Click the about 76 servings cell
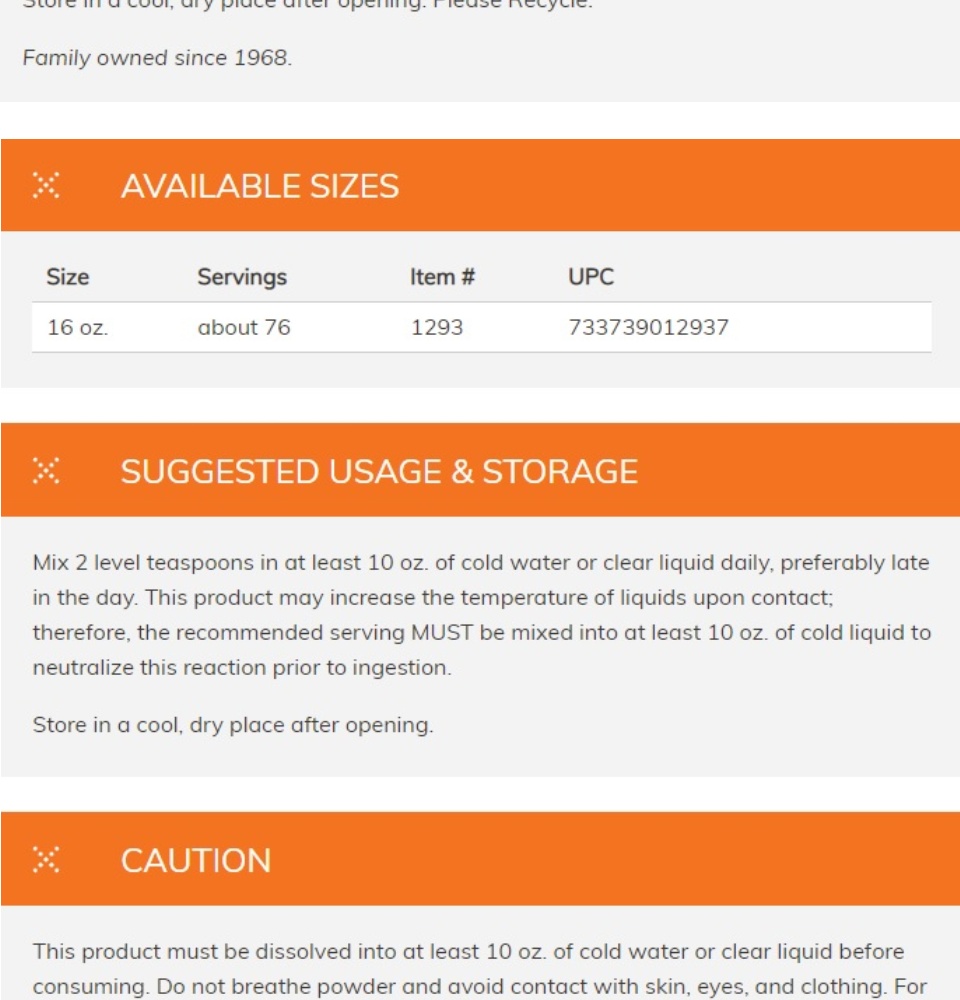The image size is (960, 1000). tap(244, 327)
